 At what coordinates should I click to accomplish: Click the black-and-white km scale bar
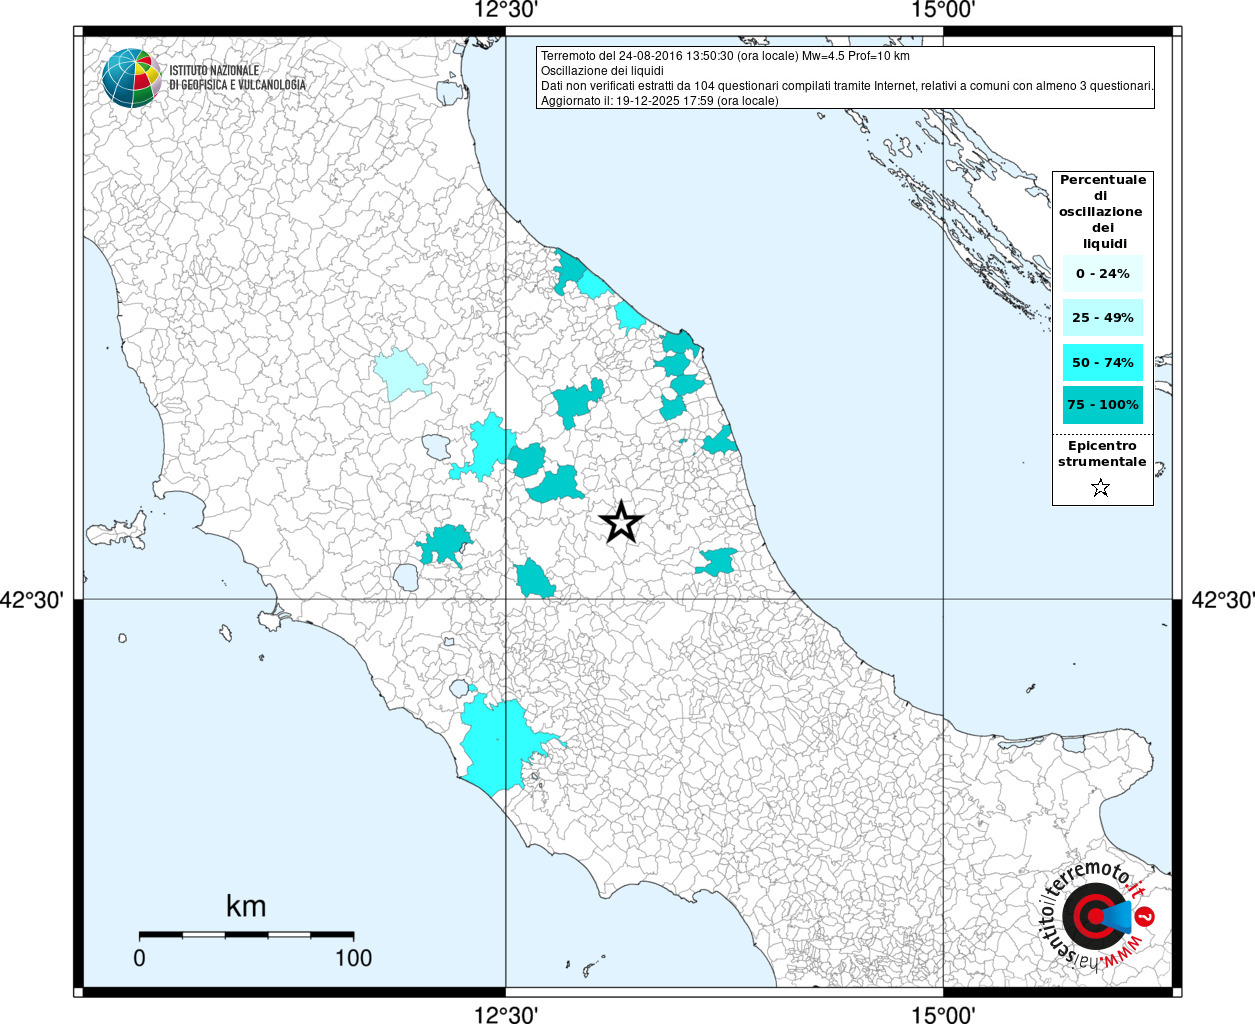[246, 935]
